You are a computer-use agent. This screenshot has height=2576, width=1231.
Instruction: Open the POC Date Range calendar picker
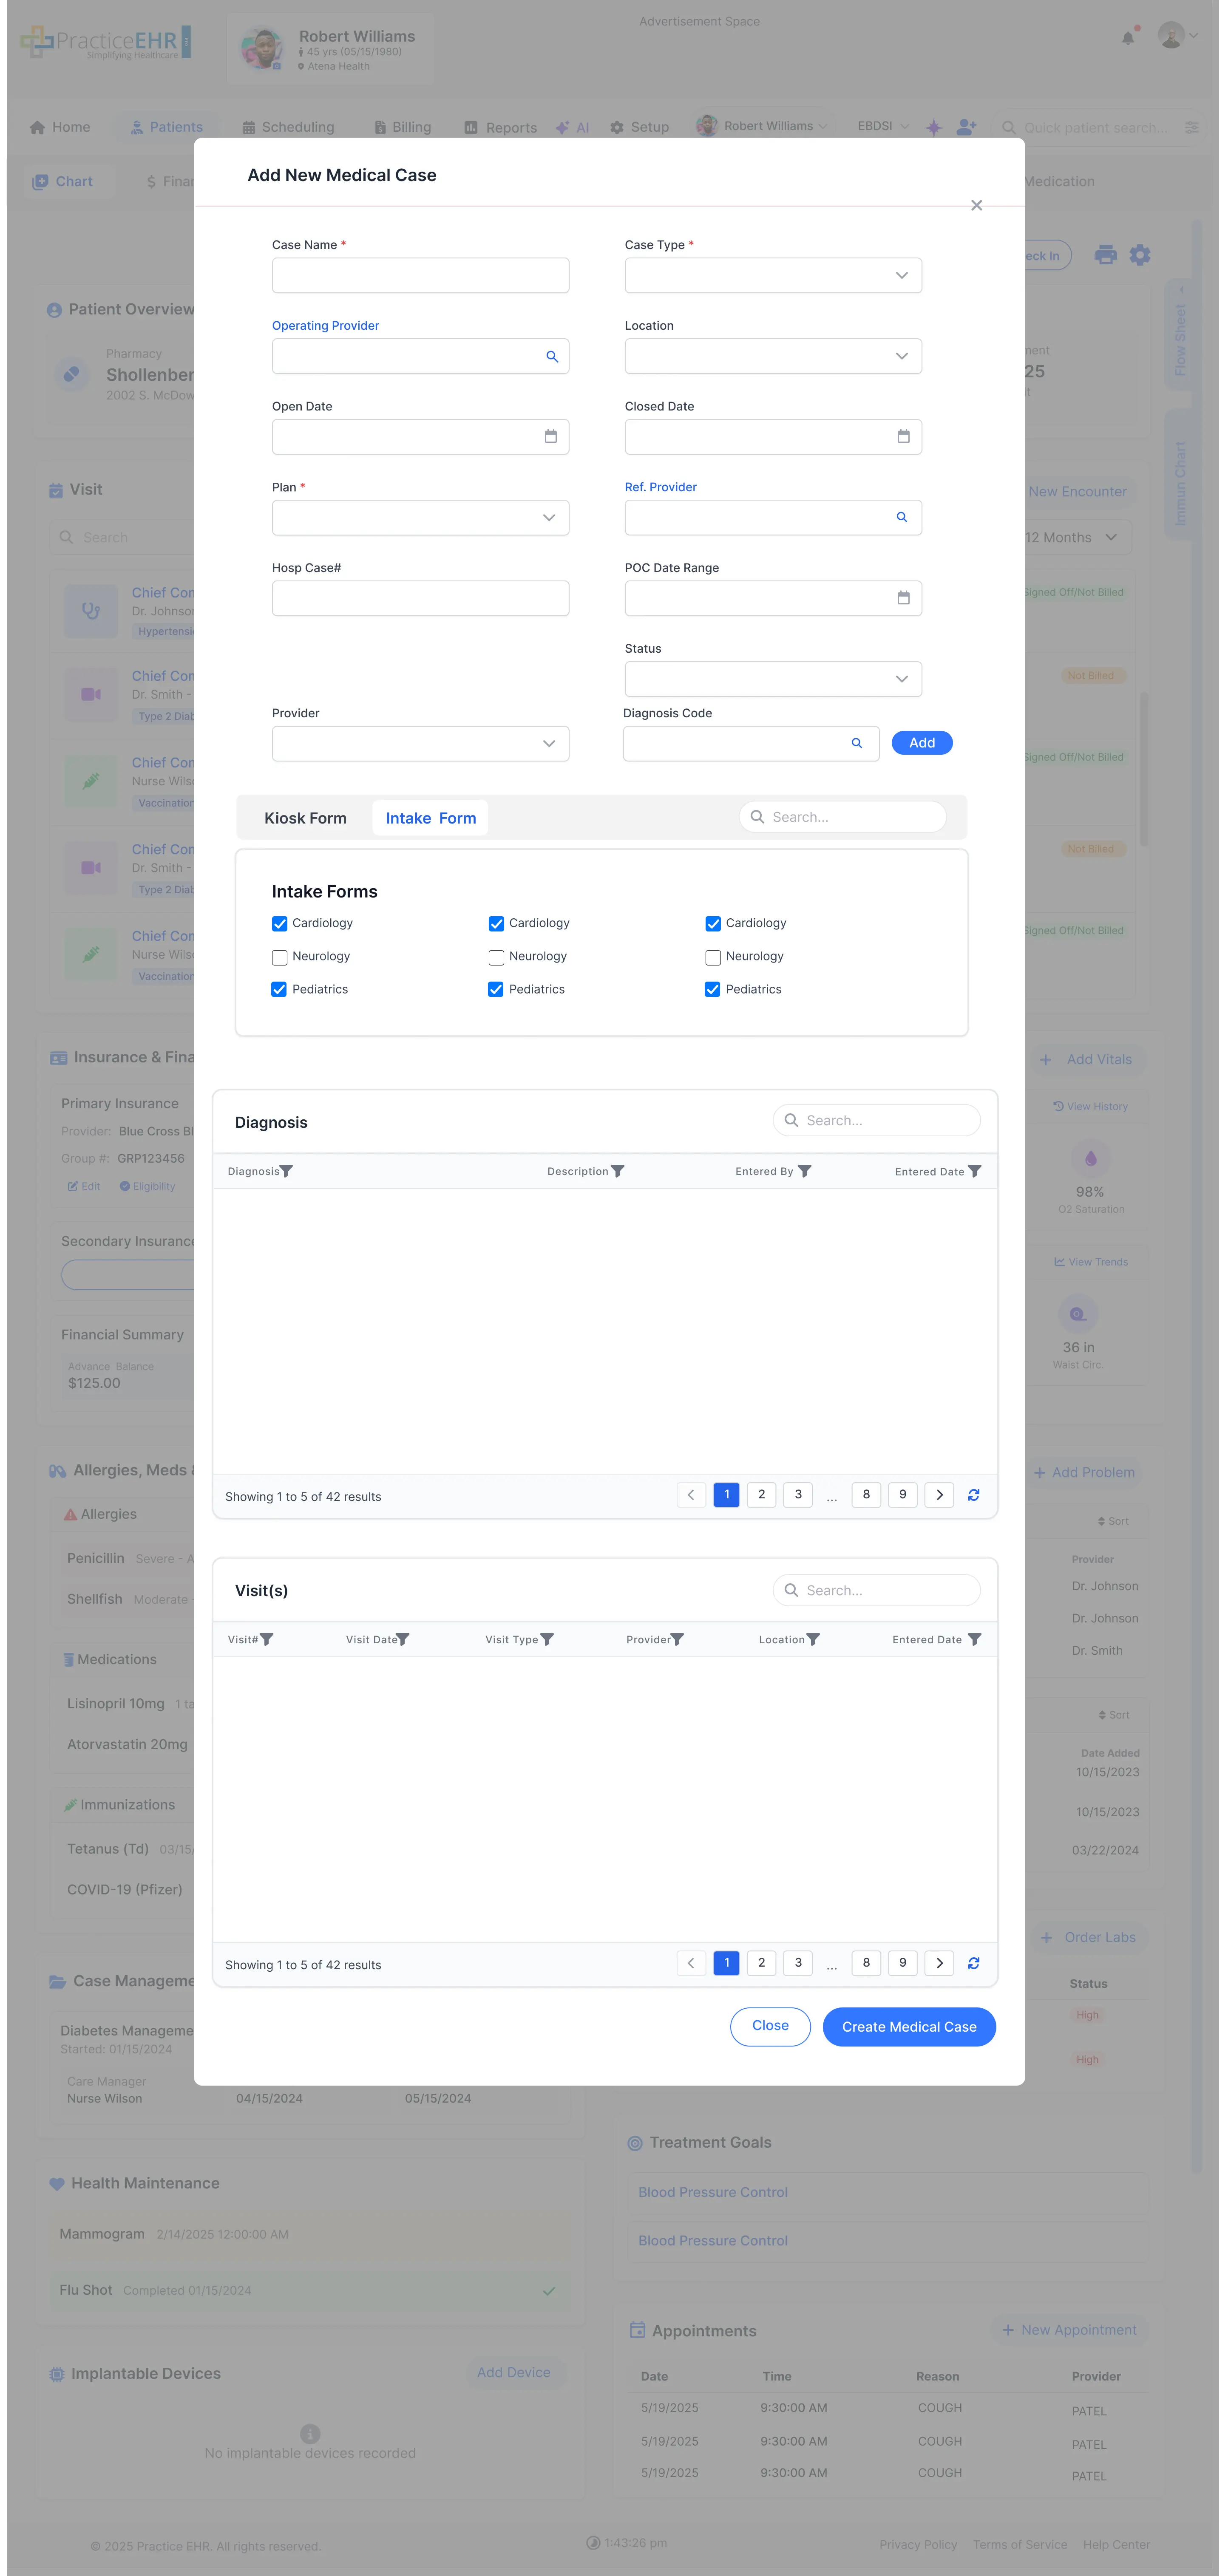903,598
